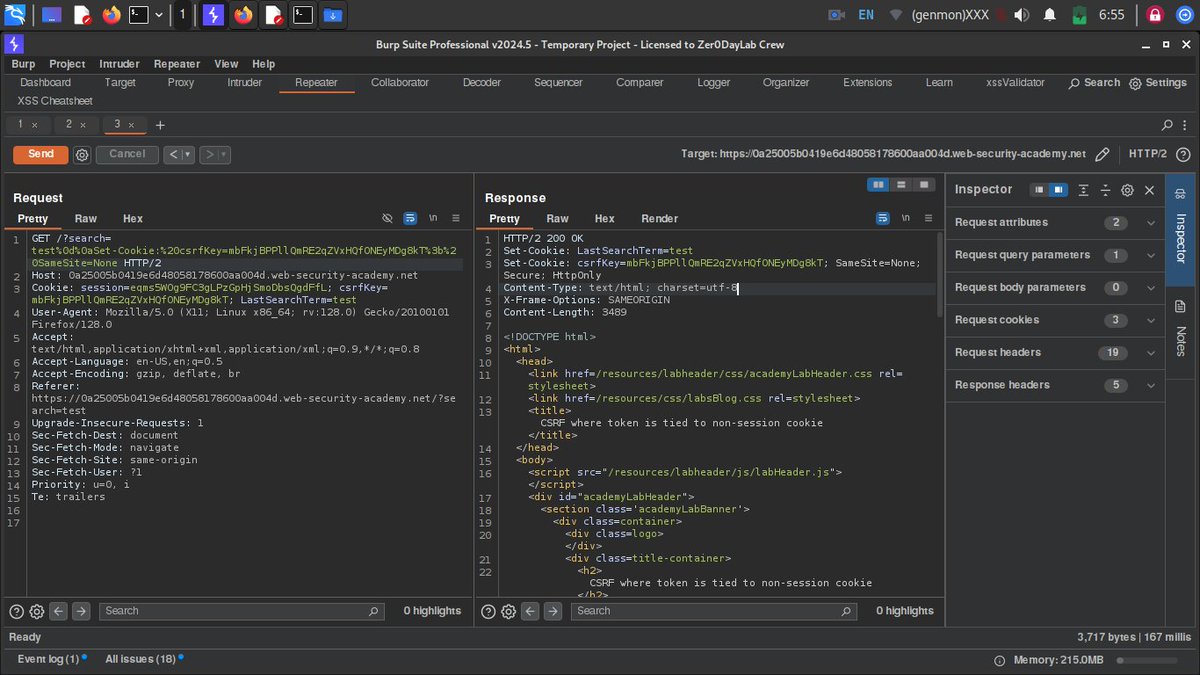The width and height of the screenshot is (1200, 675).
Task: Open Burp Settings
Action: tap(1158, 83)
